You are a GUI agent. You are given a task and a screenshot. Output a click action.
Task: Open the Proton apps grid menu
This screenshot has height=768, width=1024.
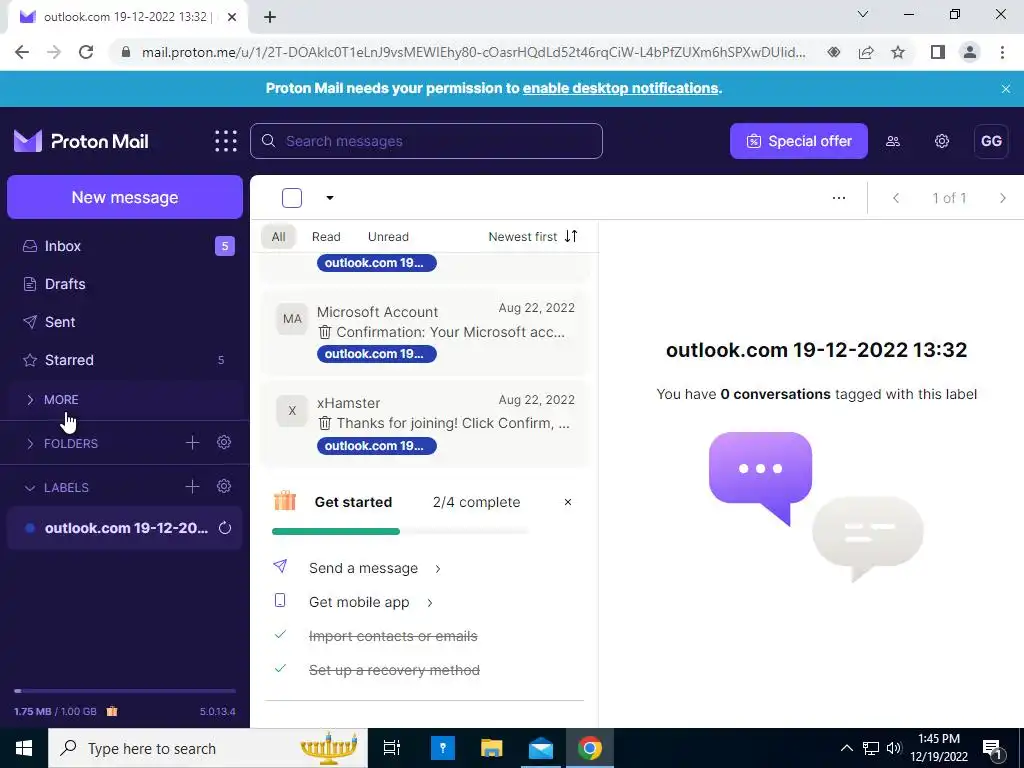(226, 141)
